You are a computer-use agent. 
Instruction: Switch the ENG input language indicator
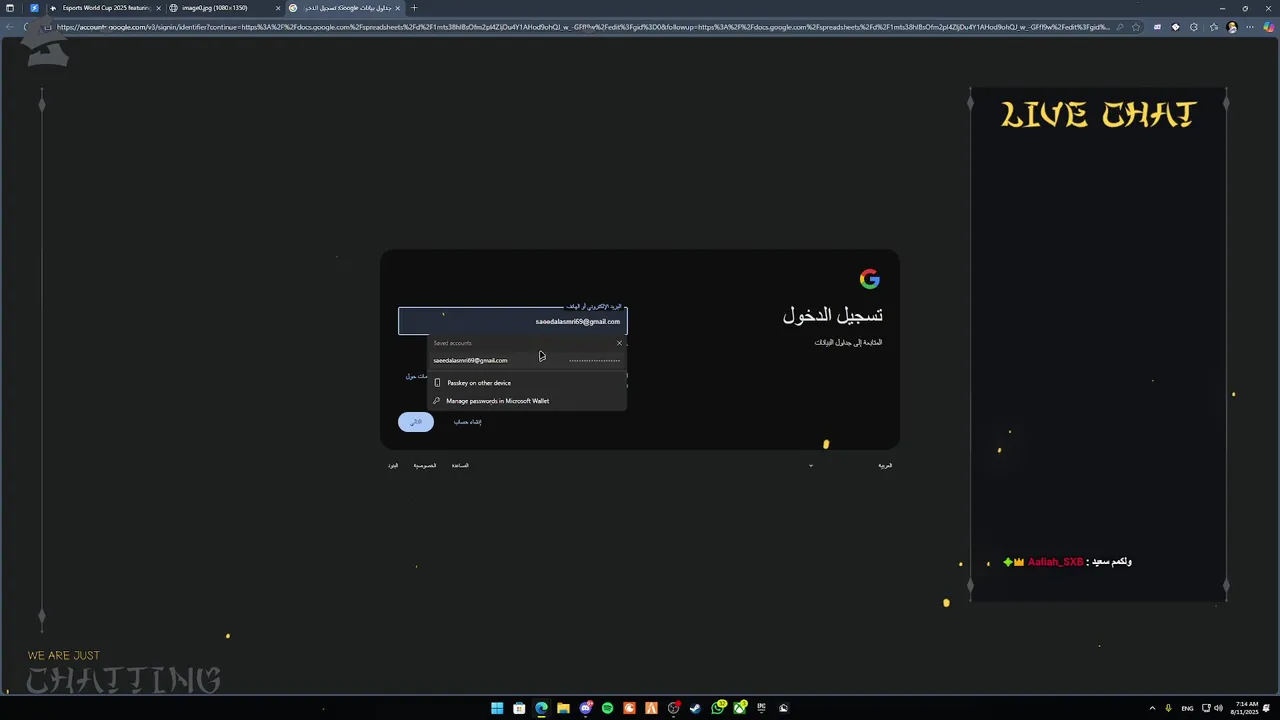click(1187, 708)
